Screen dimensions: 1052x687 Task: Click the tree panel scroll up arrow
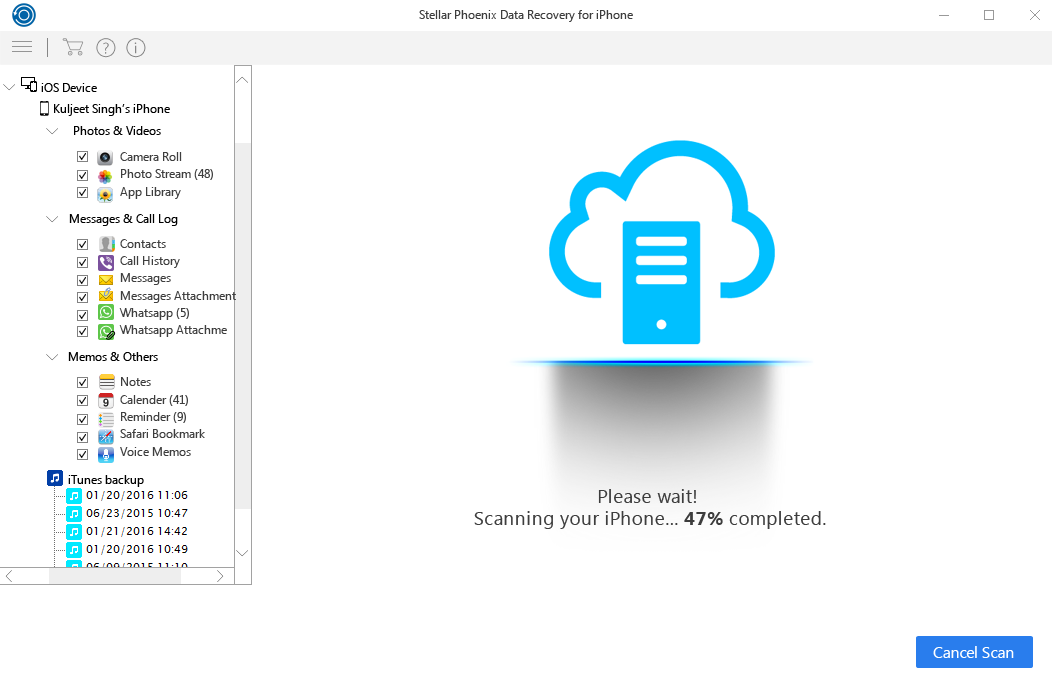(x=243, y=80)
